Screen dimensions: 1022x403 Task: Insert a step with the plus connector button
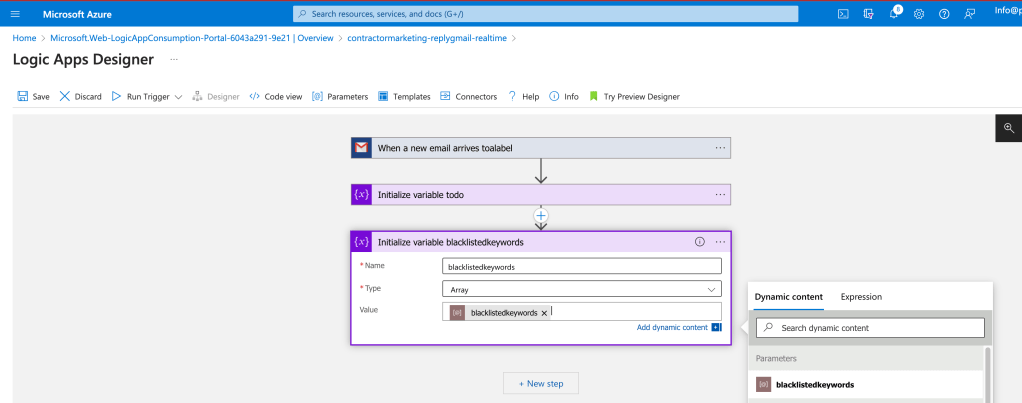point(541,215)
